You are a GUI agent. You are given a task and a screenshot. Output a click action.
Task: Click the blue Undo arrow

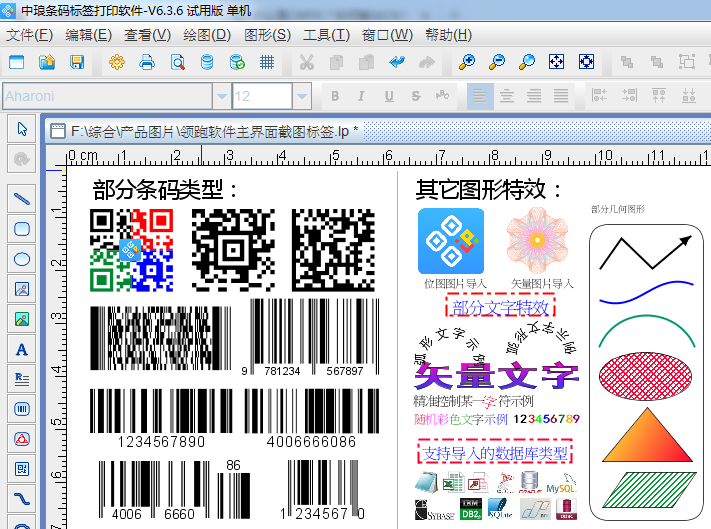[x=397, y=62]
